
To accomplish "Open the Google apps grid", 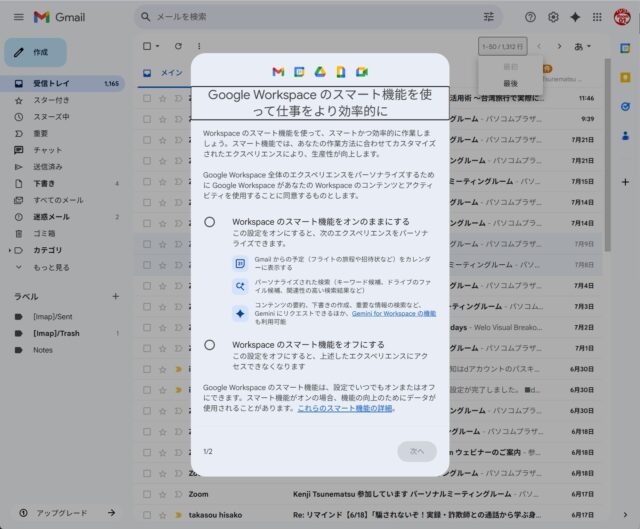I will (597, 17).
